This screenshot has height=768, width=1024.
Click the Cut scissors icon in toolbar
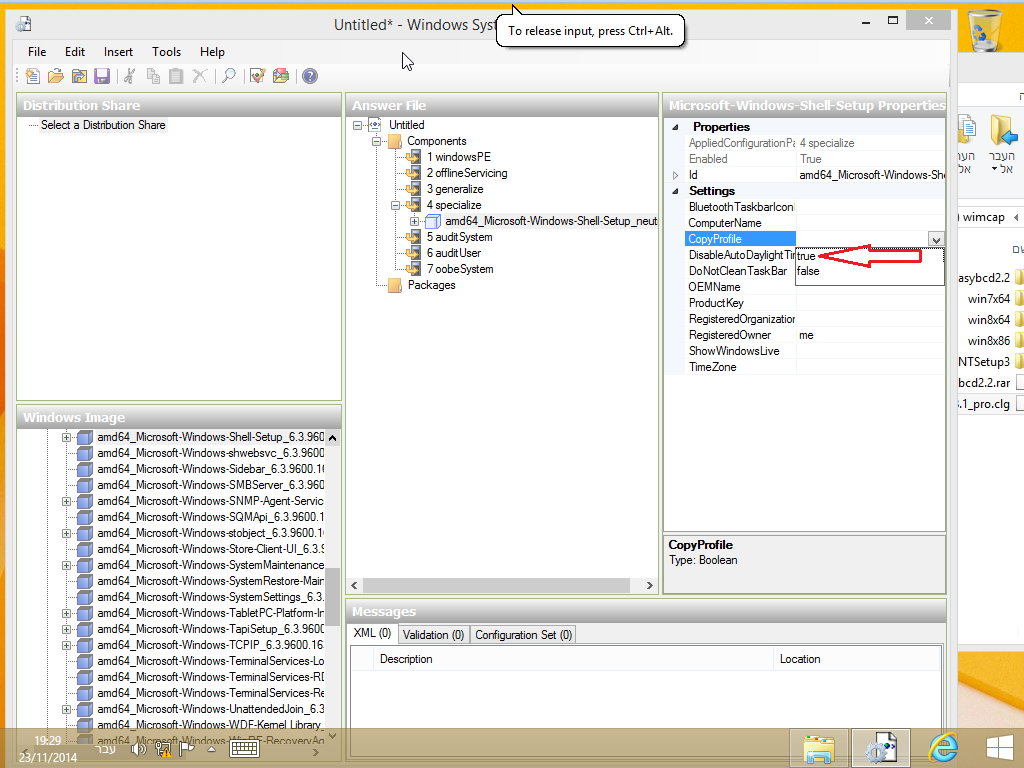pos(129,76)
